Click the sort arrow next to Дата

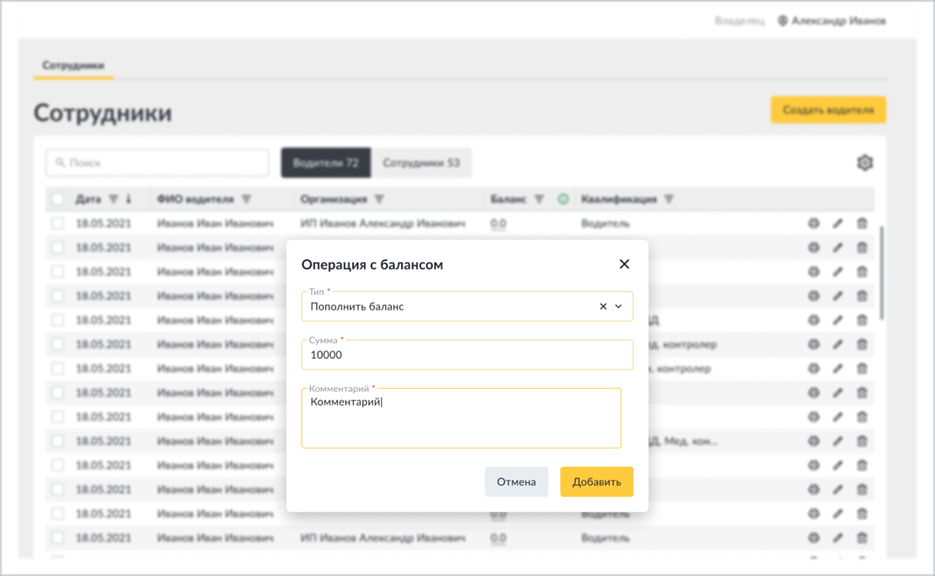click(128, 199)
